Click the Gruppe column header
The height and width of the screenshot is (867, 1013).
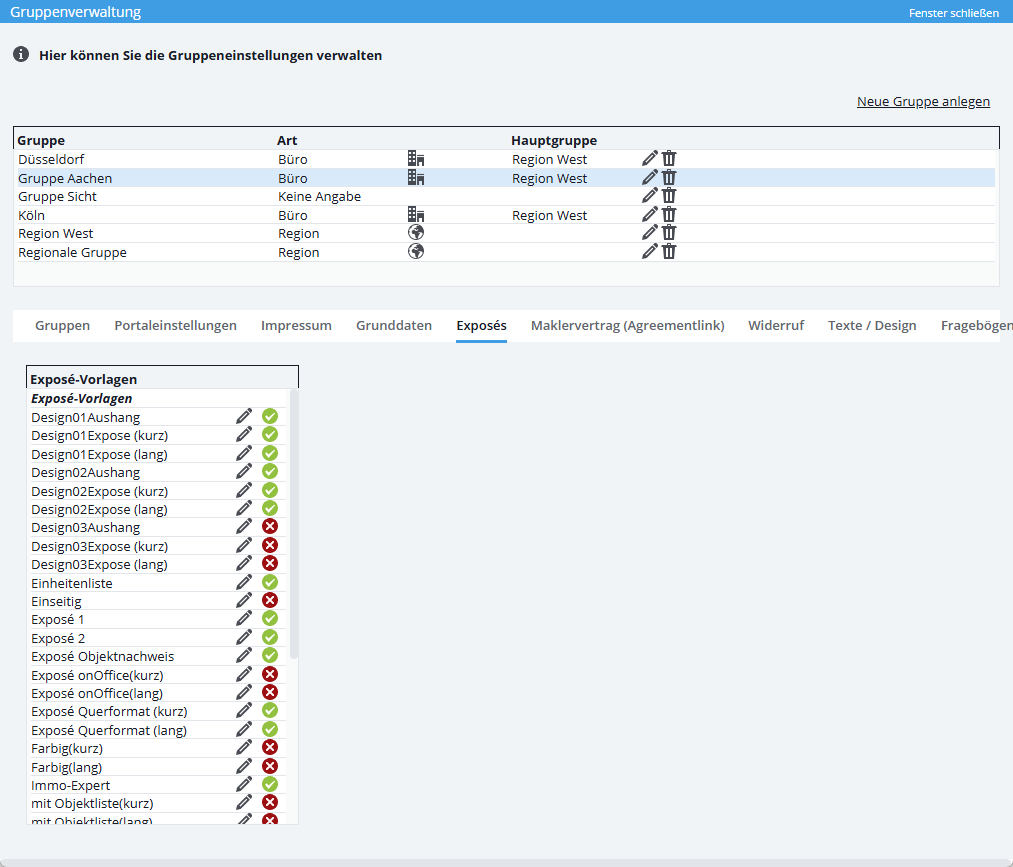coord(41,140)
